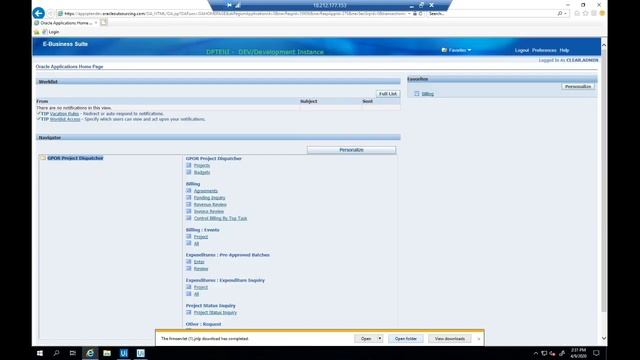Open a new browser tab
Screen dimensions: 640x360
(104, 22)
